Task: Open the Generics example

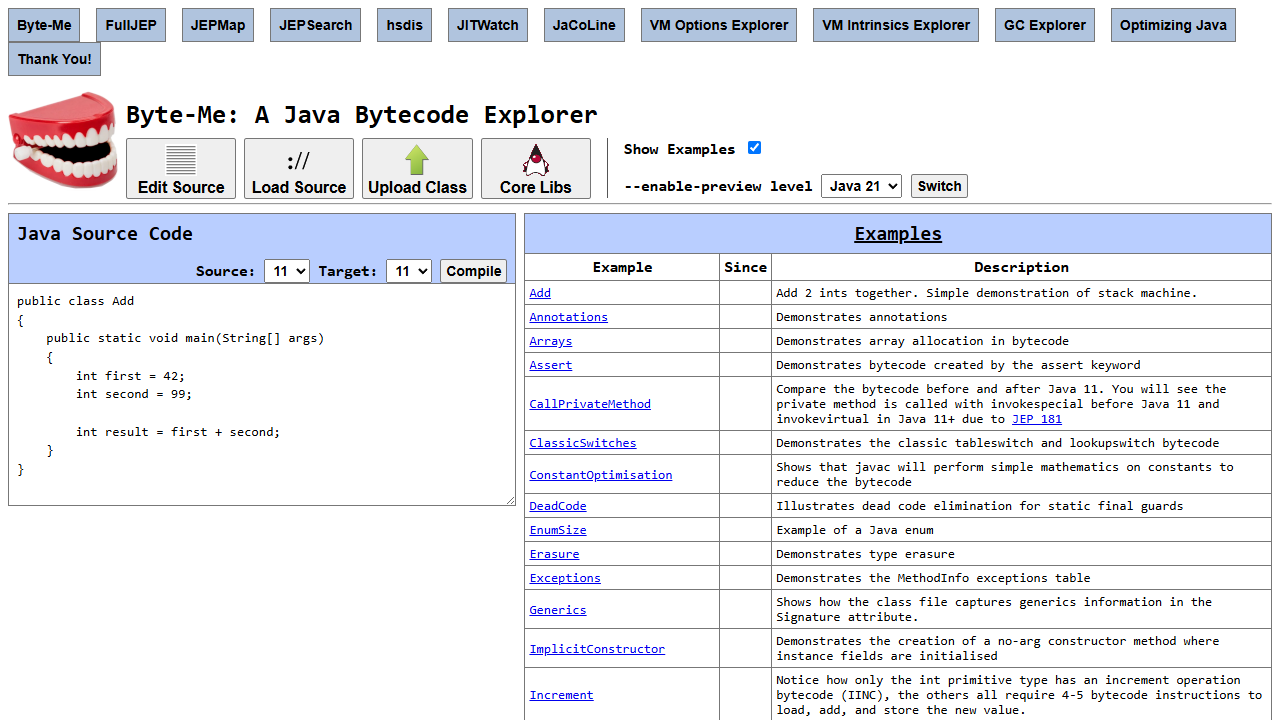Action: (x=558, y=610)
